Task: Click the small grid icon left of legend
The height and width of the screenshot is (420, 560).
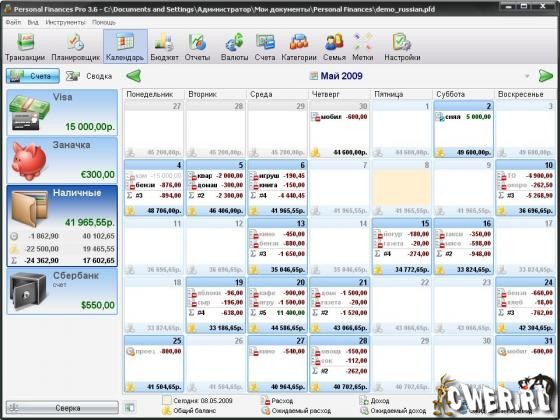Action: pos(129,408)
